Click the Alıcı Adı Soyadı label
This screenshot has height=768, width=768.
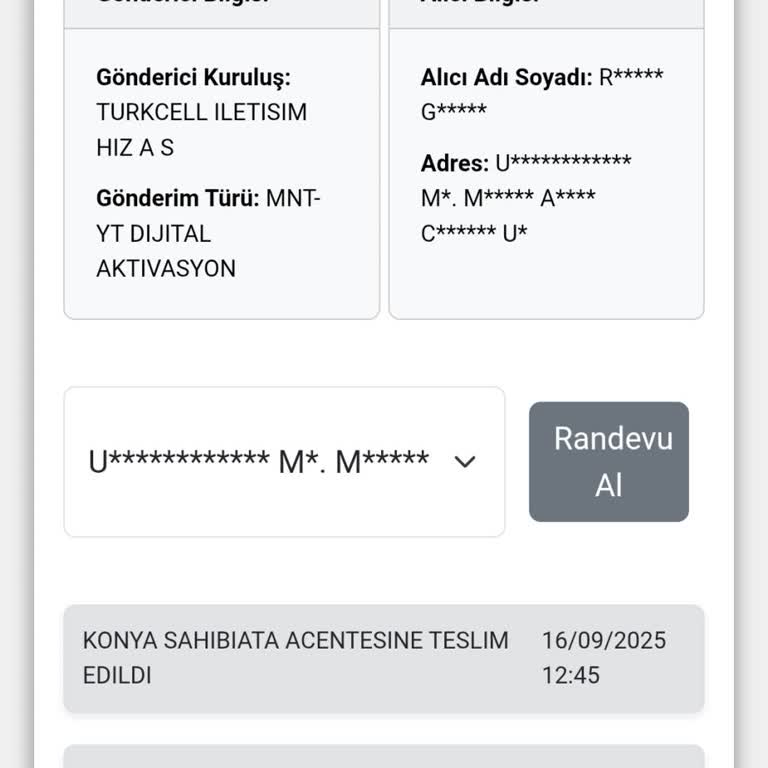pos(506,77)
